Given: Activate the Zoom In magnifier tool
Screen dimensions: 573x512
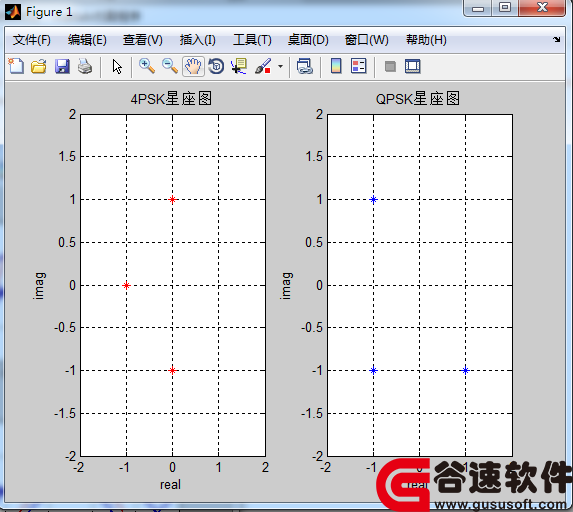Looking at the screenshot, I should point(147,67).
